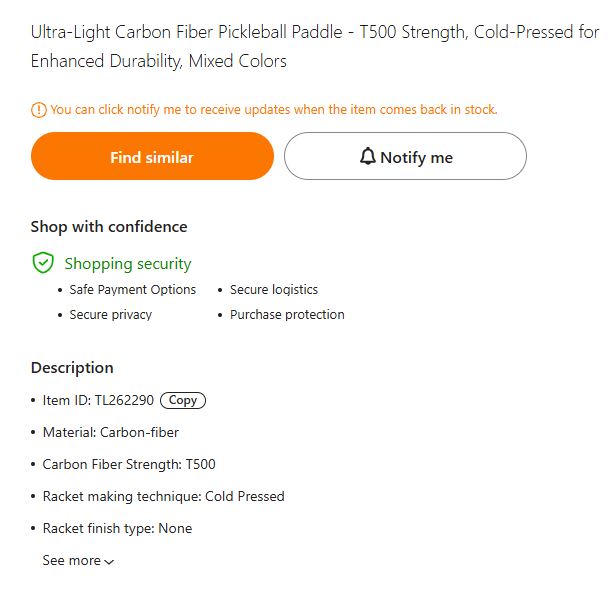Open Purchase protection details
The height and width of the screenshot is (605, 615).
pos(287,315)
